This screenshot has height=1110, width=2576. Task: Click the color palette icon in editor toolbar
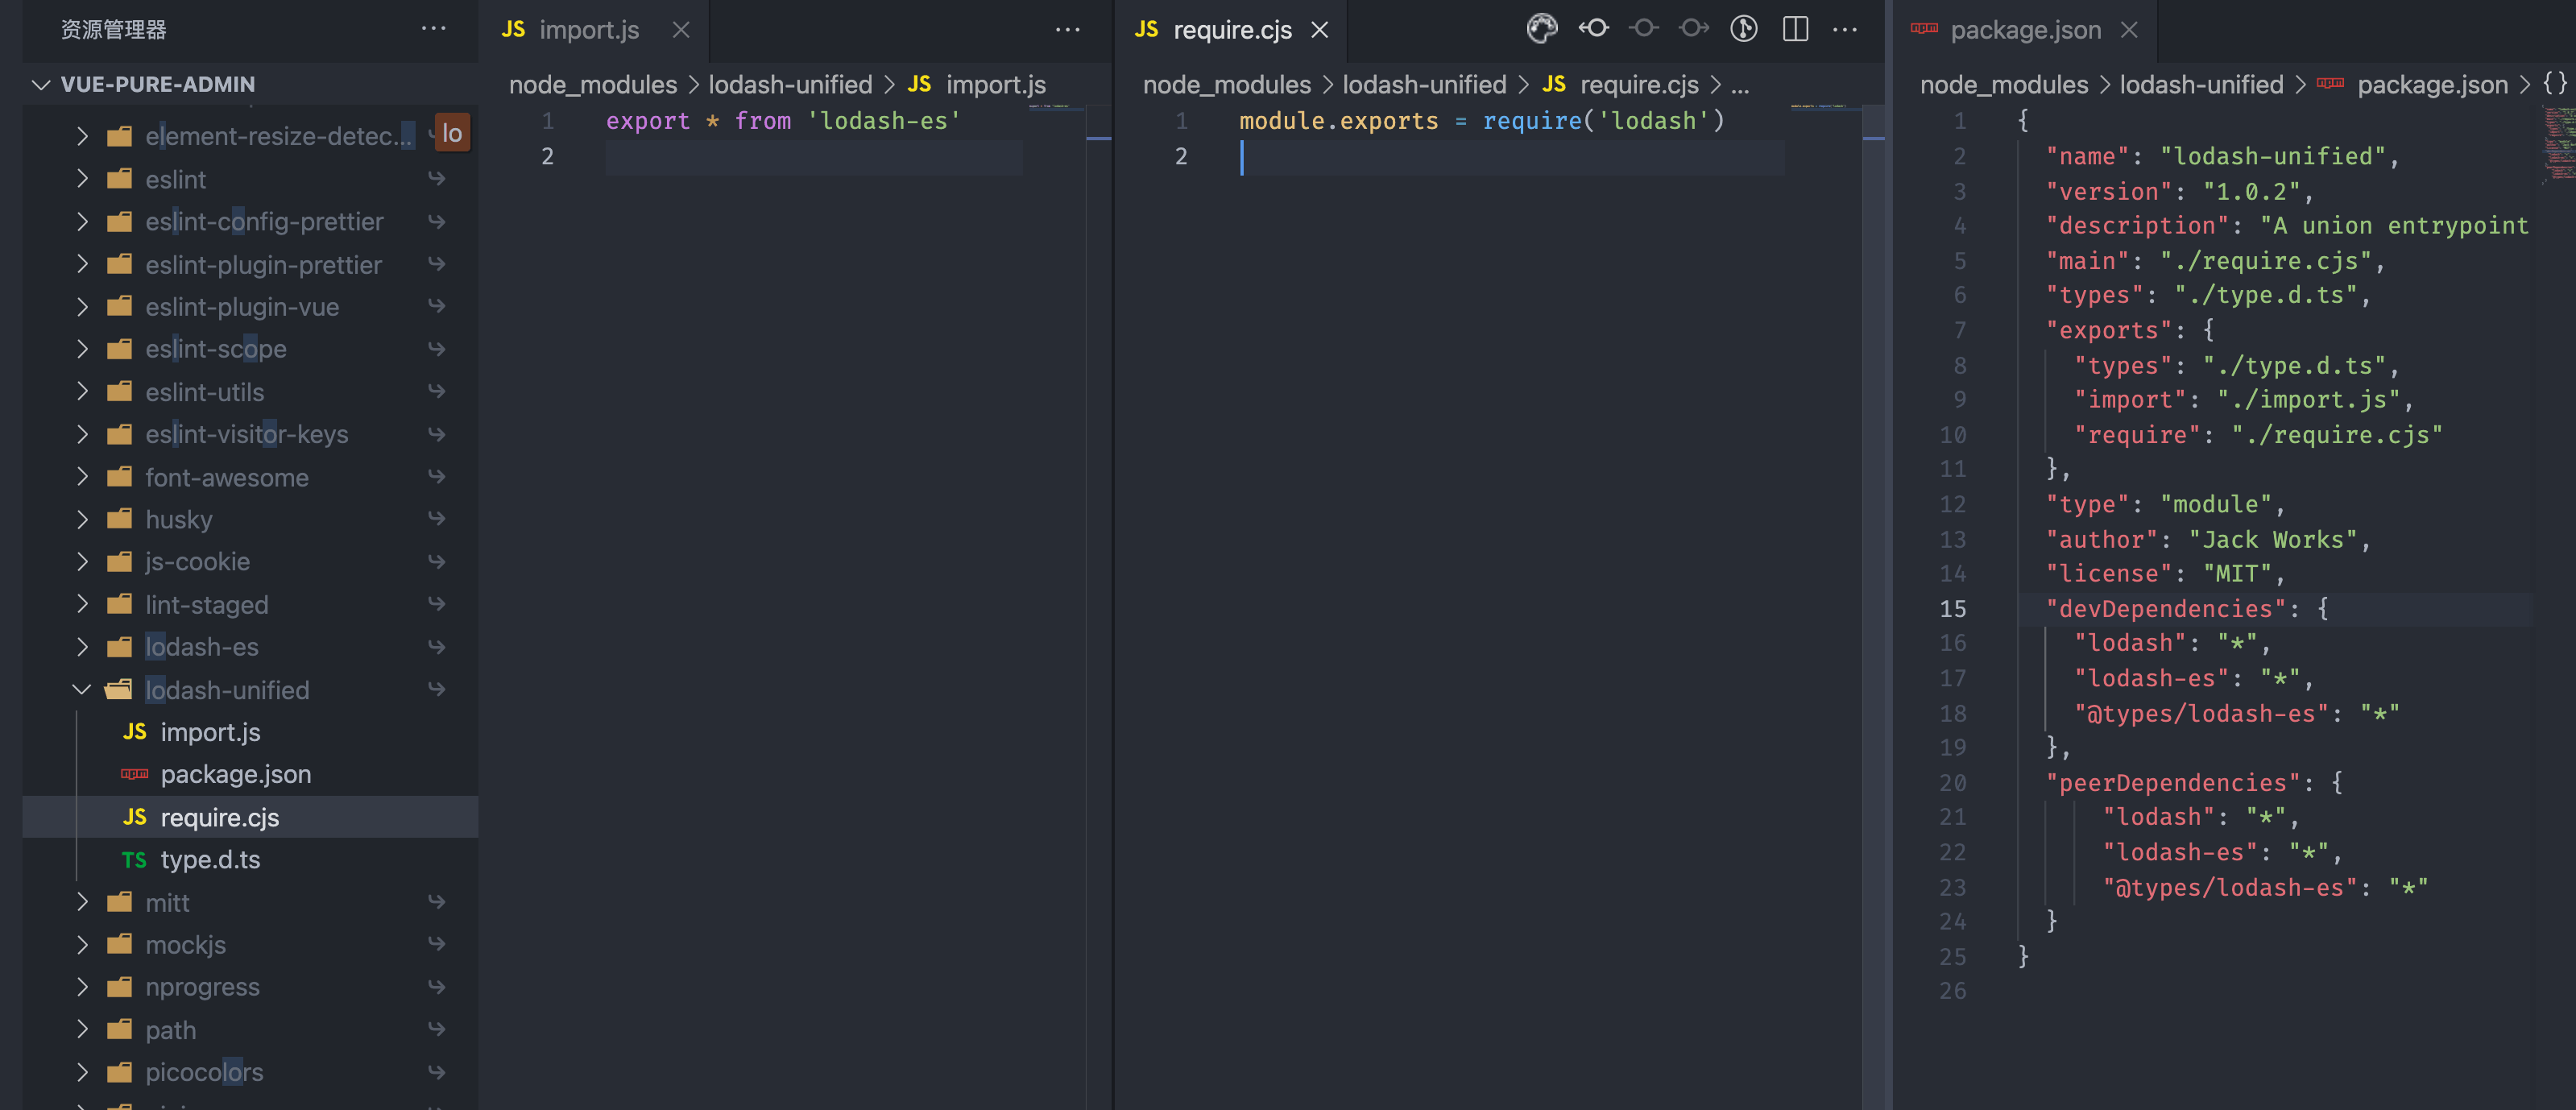tap(1541, 28)
